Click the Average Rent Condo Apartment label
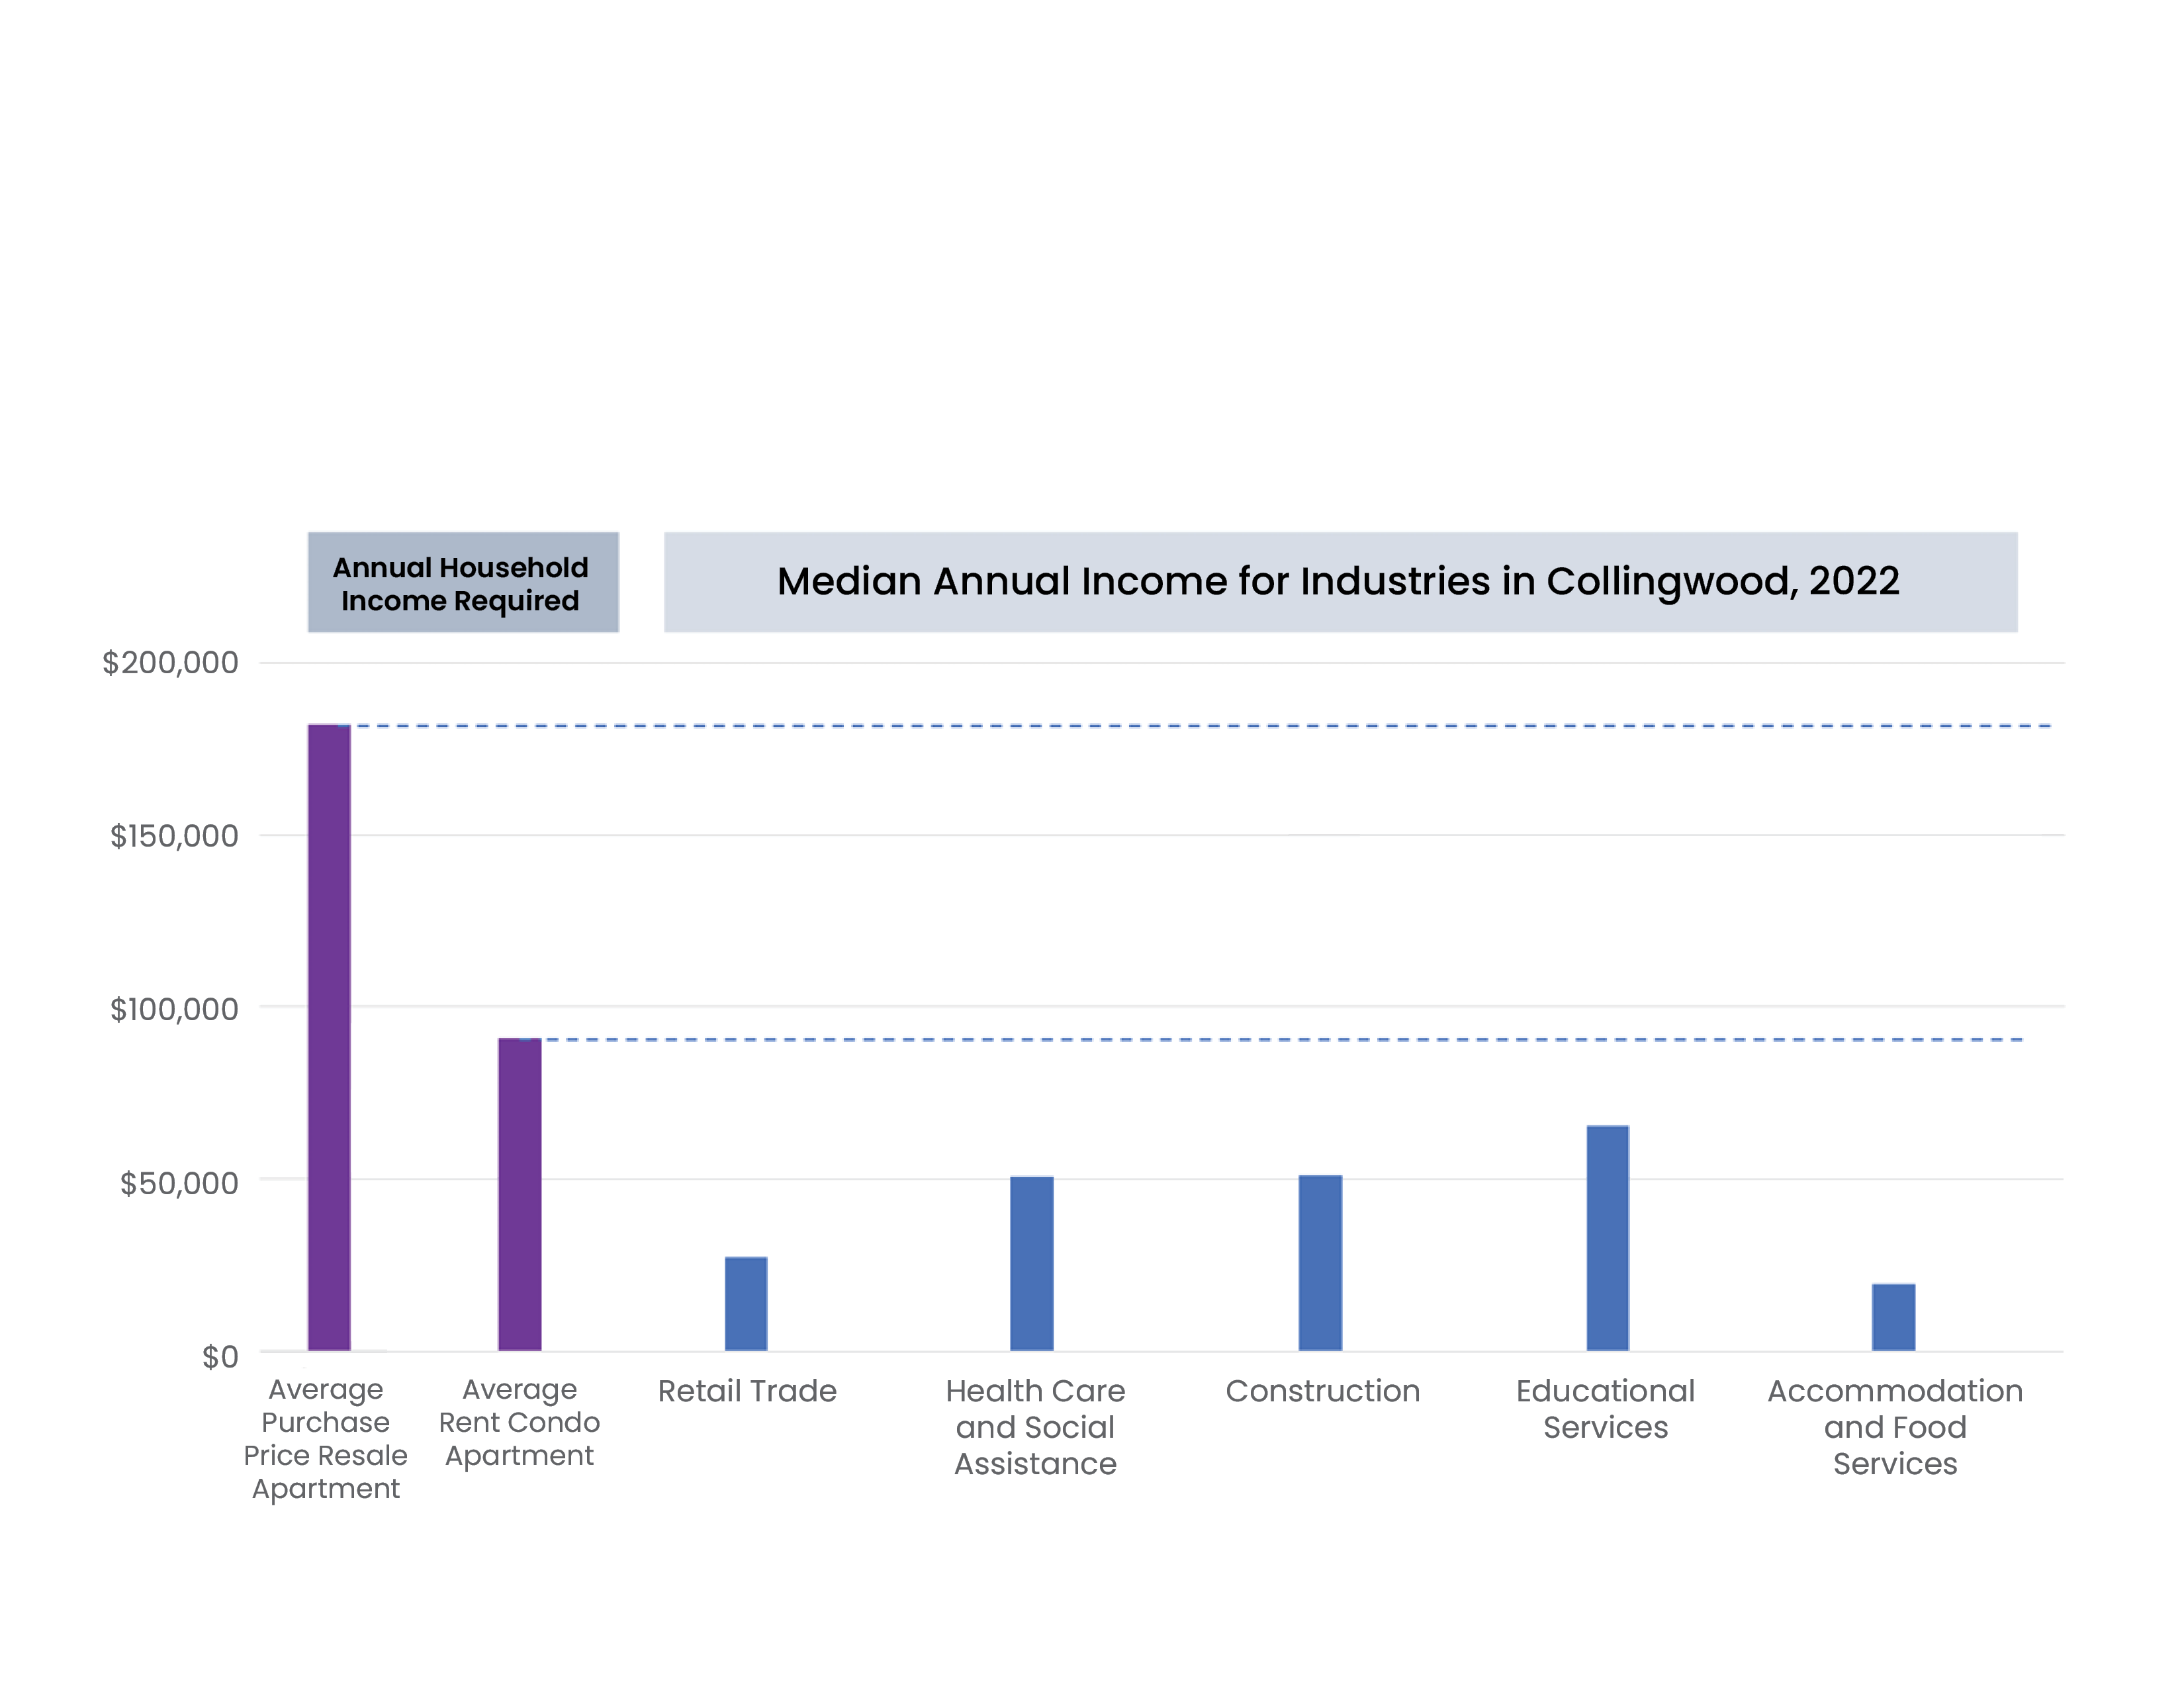Viewport: 2184px width, 1688px height. [x=520, y=1421]
